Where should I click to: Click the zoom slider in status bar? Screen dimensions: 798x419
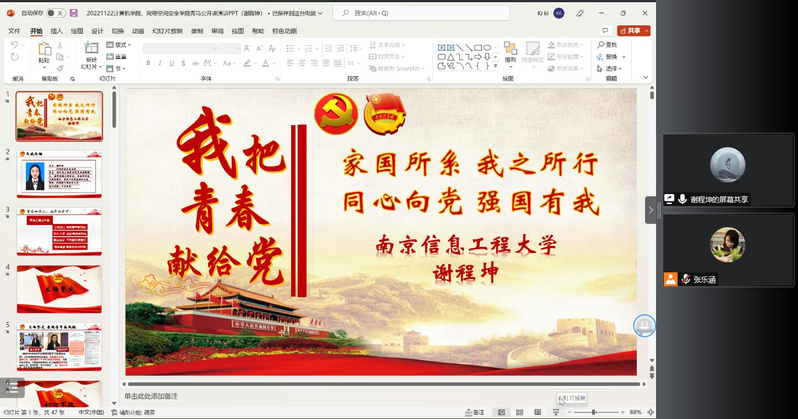[594, 412]
